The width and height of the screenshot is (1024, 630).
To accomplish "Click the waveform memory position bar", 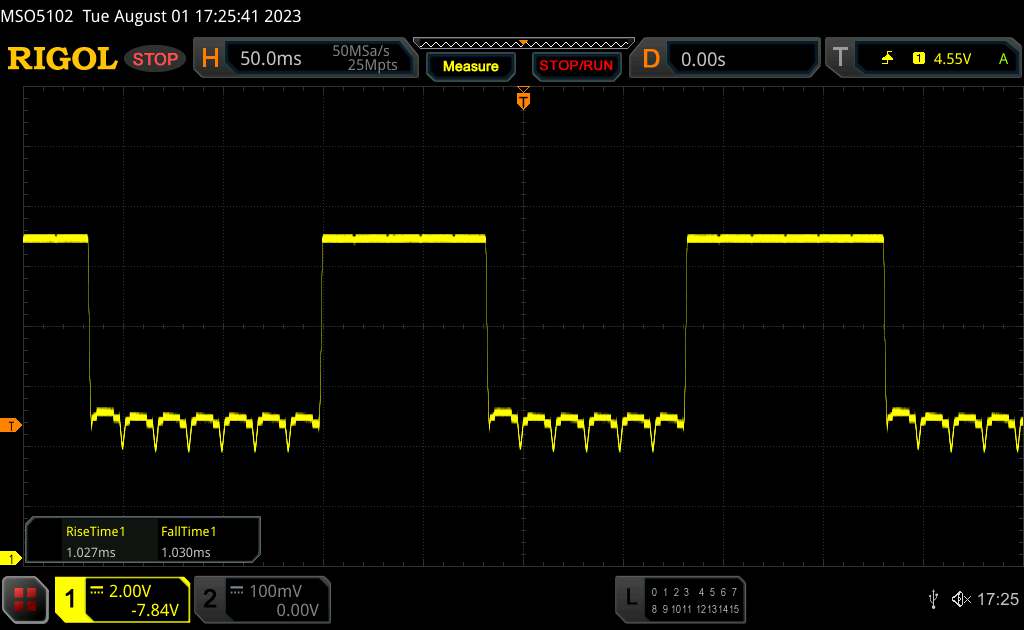I will point(523,43).
